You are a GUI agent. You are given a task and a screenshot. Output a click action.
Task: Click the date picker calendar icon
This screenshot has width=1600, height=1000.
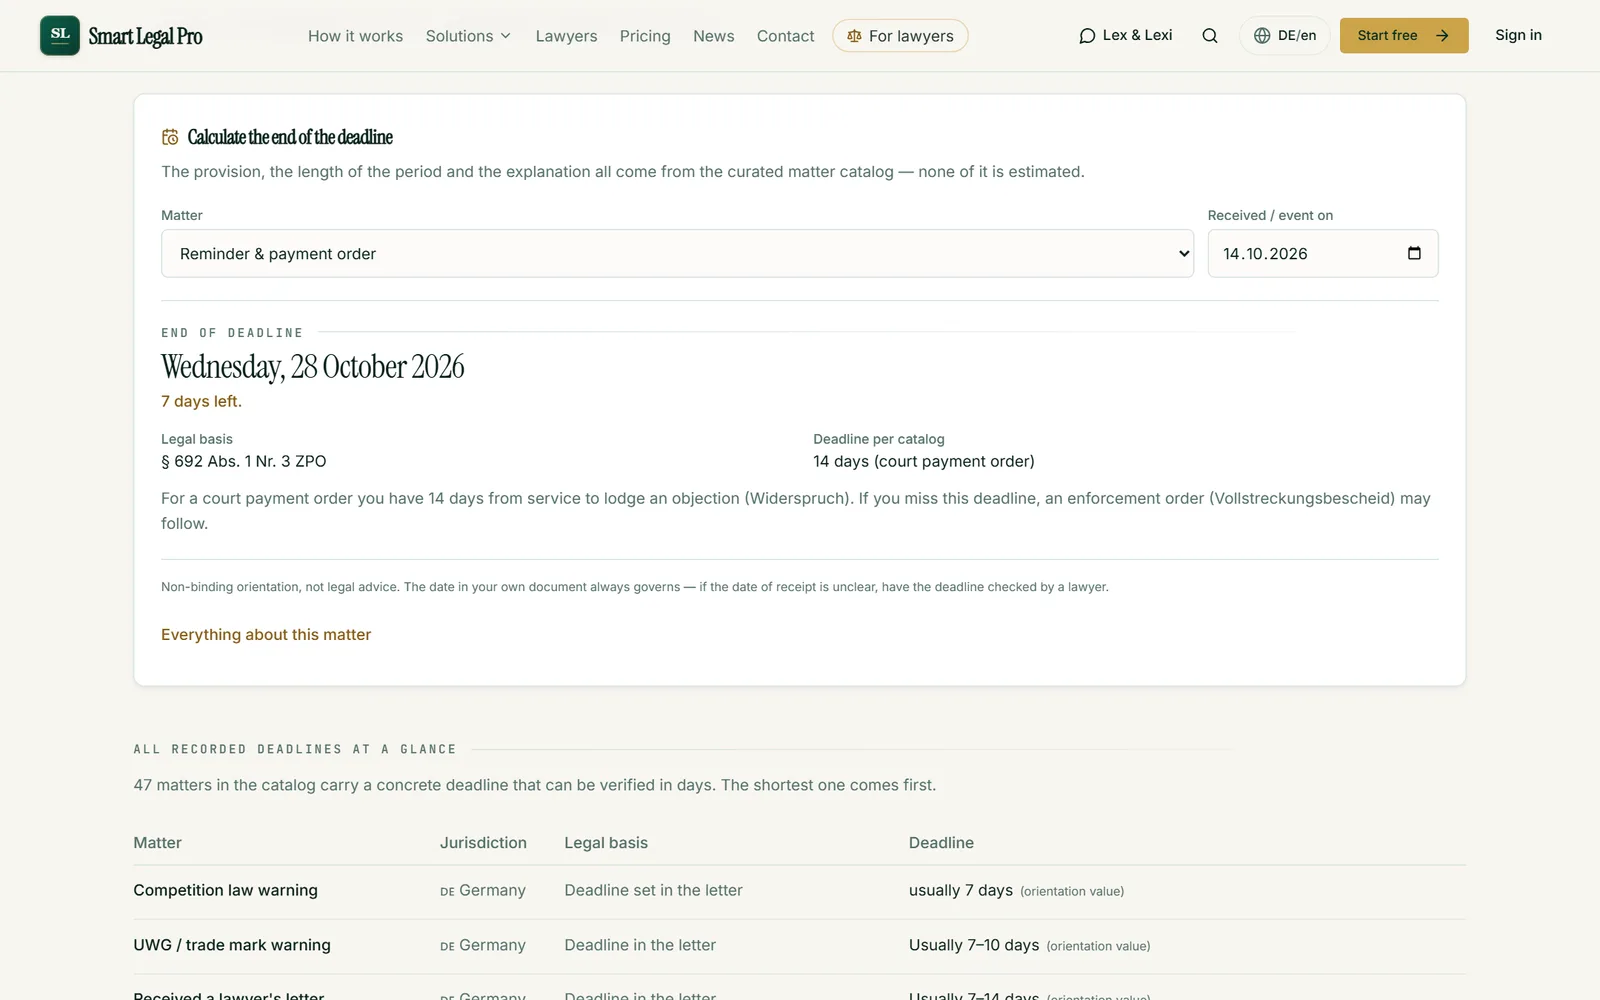pos(1414,253)
